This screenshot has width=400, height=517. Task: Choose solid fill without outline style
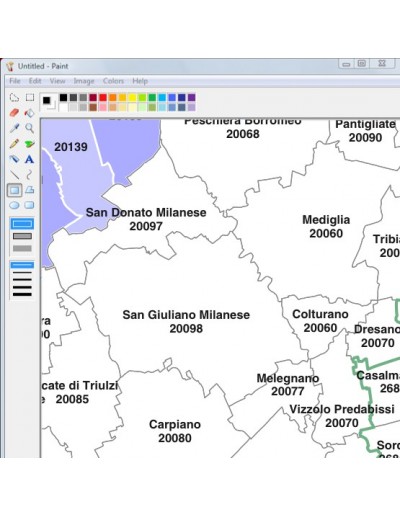(22, 248)
